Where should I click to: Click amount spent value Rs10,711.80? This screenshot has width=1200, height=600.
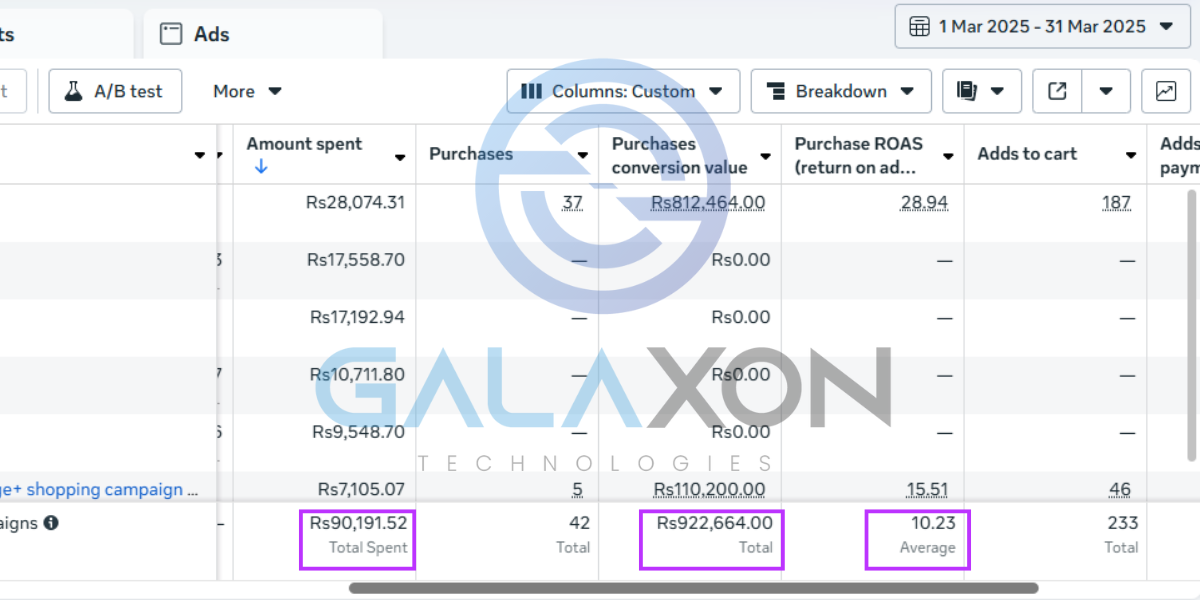(x=357, y=375)
